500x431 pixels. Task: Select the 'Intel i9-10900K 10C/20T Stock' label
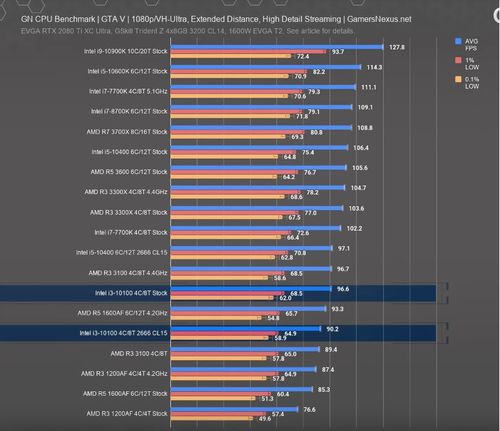(x=125, y=51)
